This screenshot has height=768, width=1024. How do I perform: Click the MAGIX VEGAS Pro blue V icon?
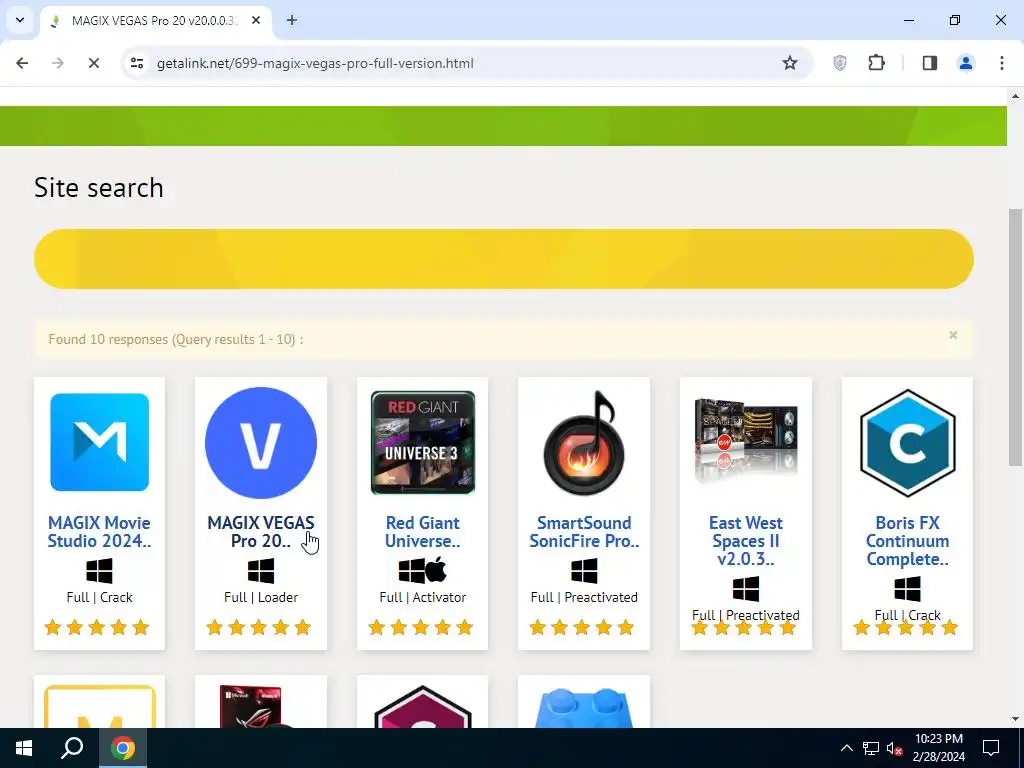(261, 443)
